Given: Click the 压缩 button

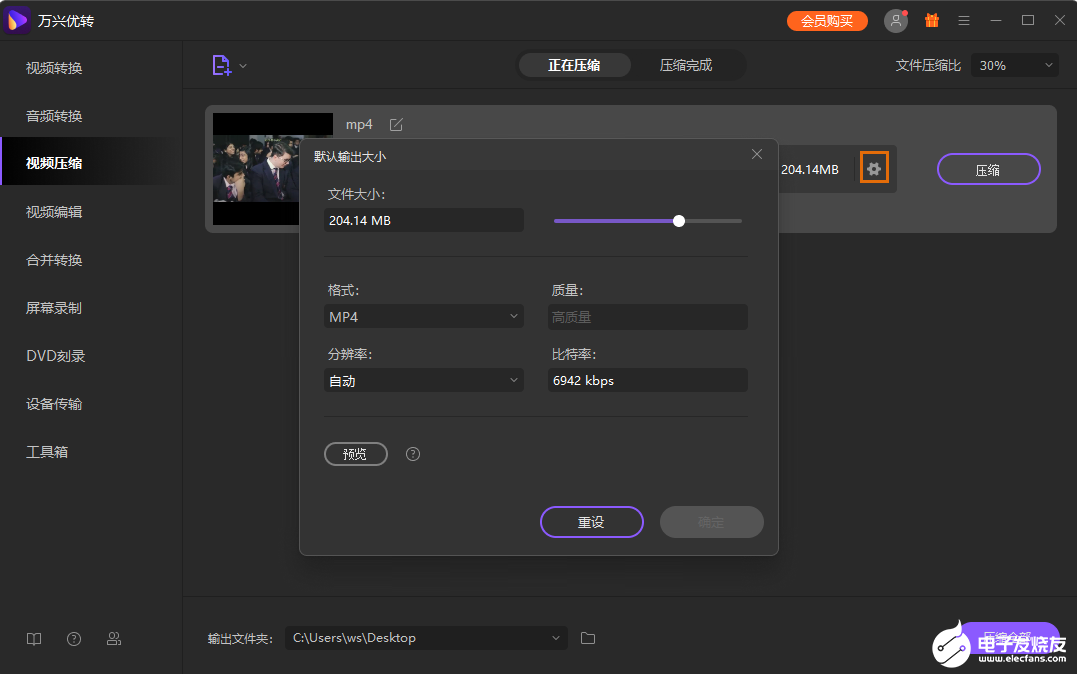Looking at the screenshot, I should tap(988, 170).
